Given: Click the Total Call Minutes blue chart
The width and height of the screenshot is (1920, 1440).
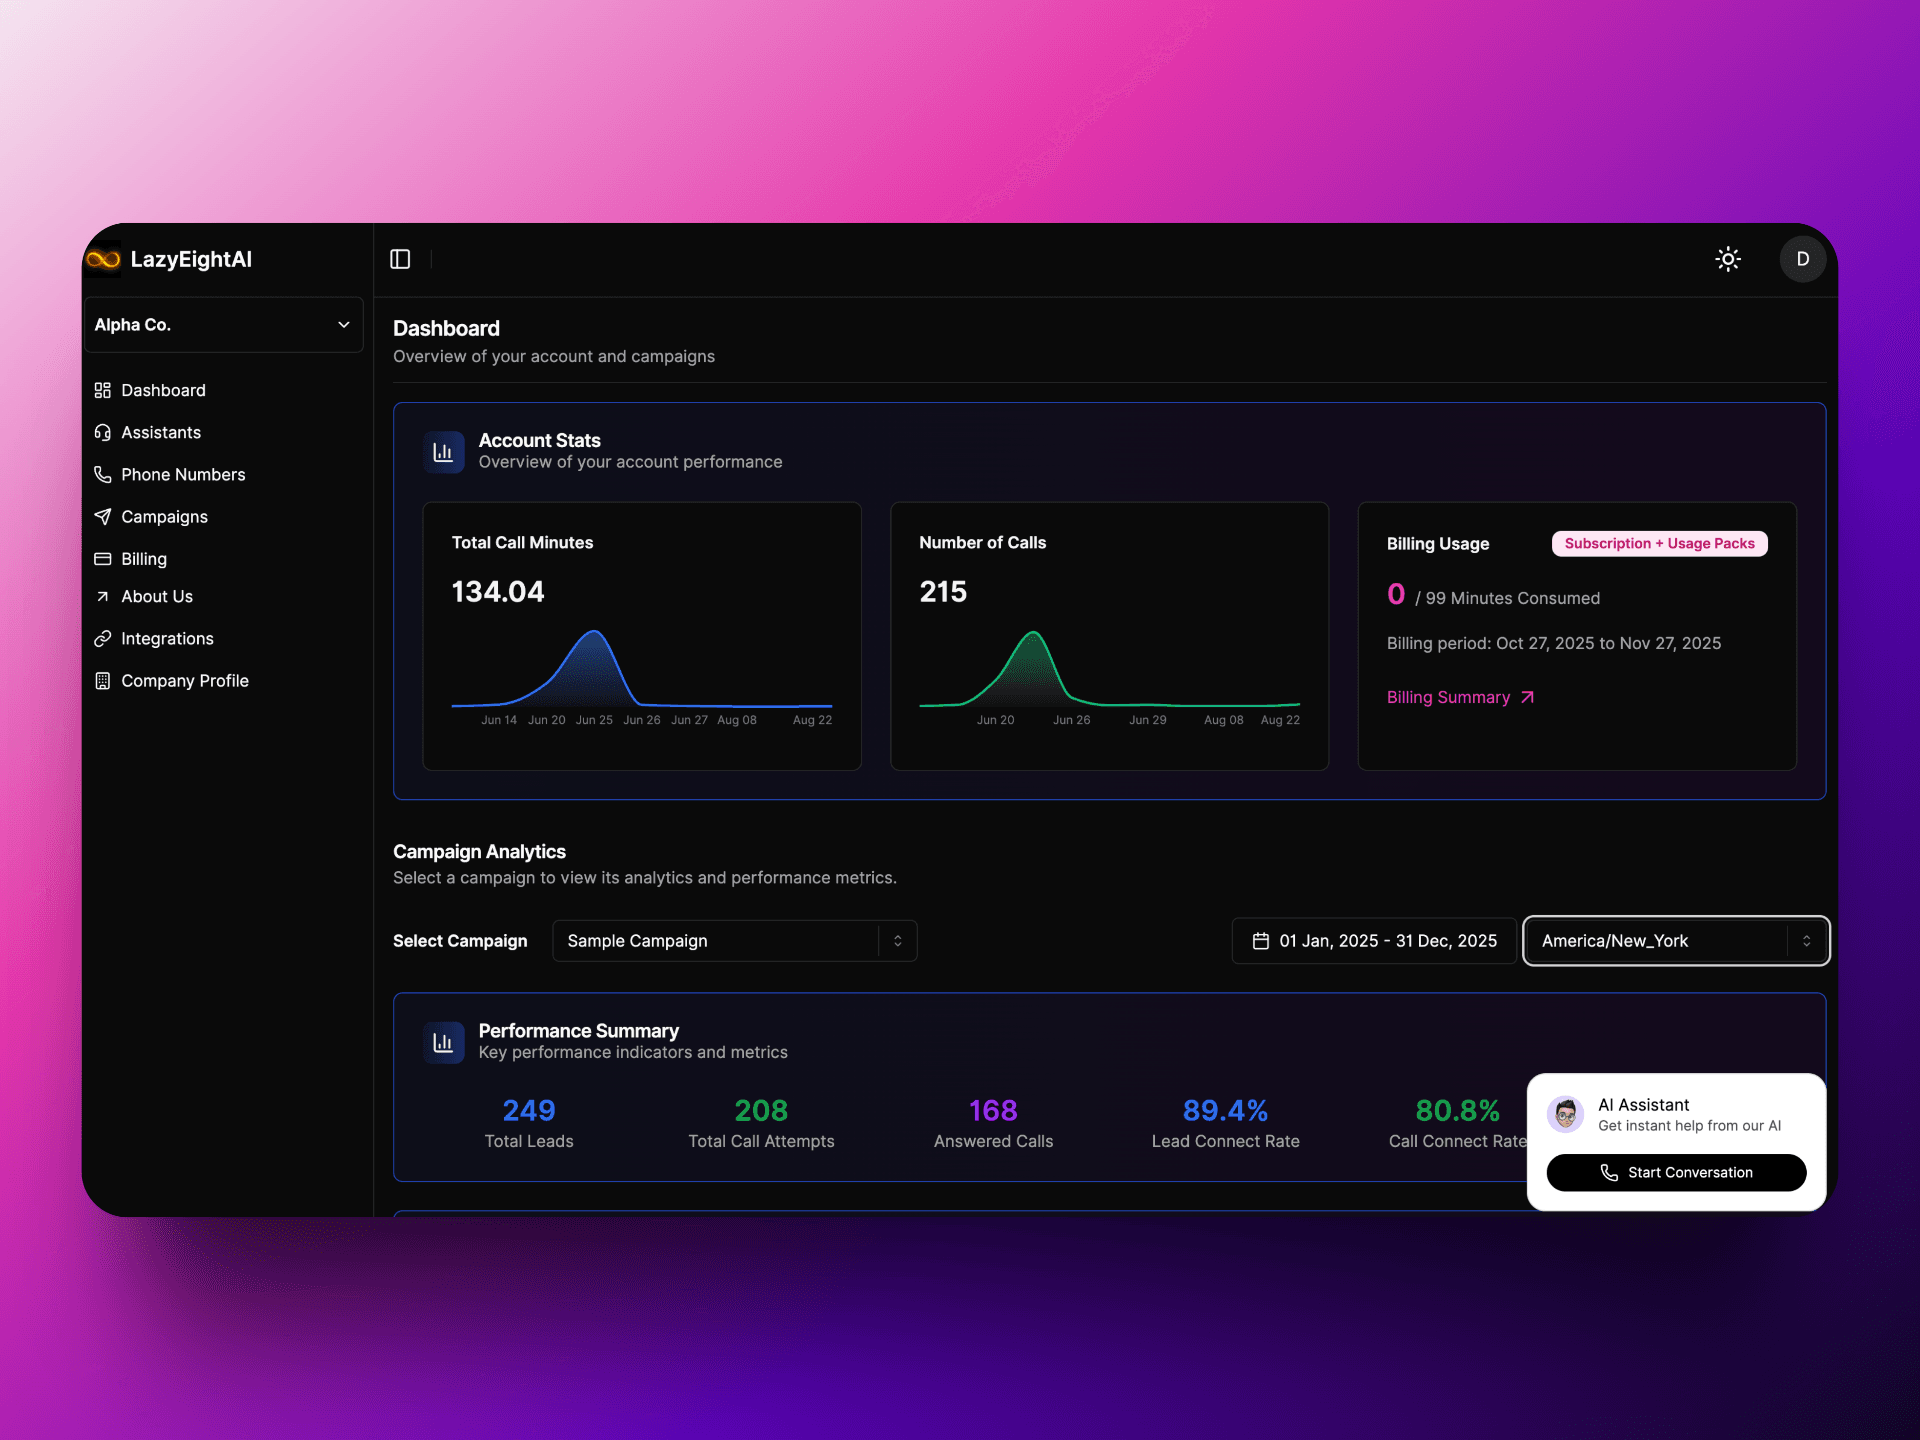Looking at the screenshot, I should [x=642, y=668].
